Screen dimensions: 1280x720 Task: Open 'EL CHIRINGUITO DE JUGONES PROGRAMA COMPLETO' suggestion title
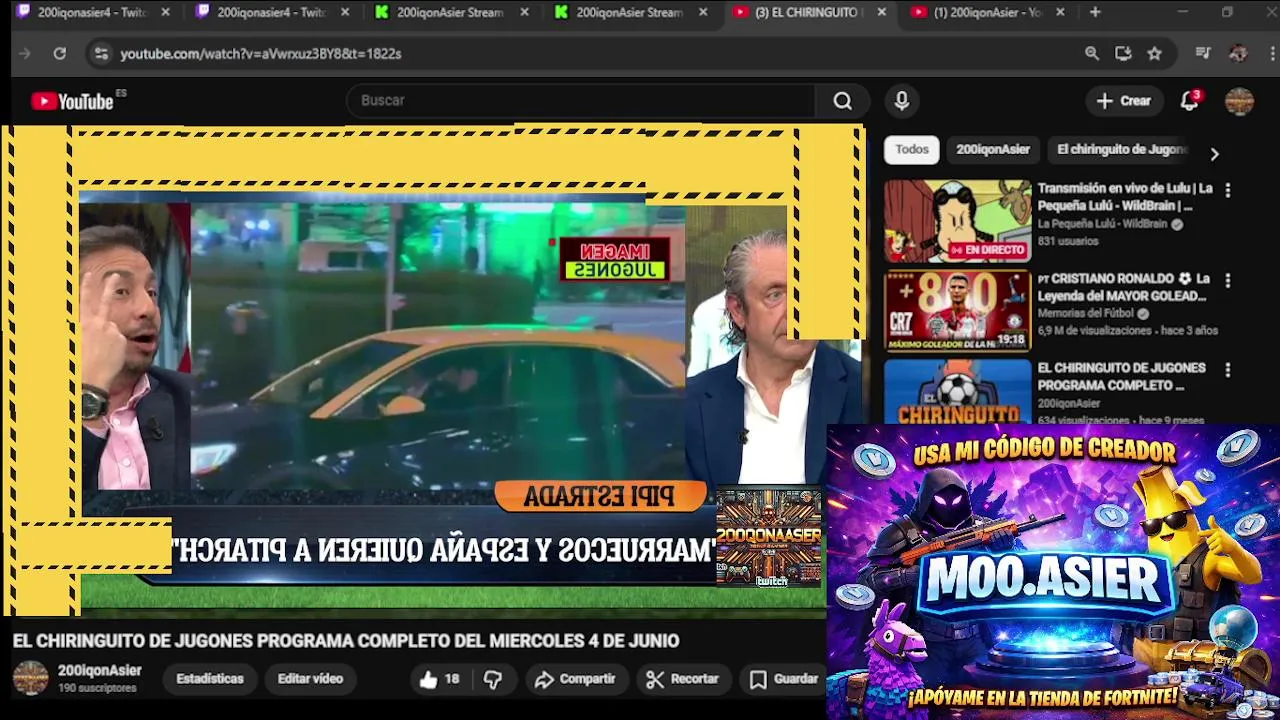point(1121,377)
